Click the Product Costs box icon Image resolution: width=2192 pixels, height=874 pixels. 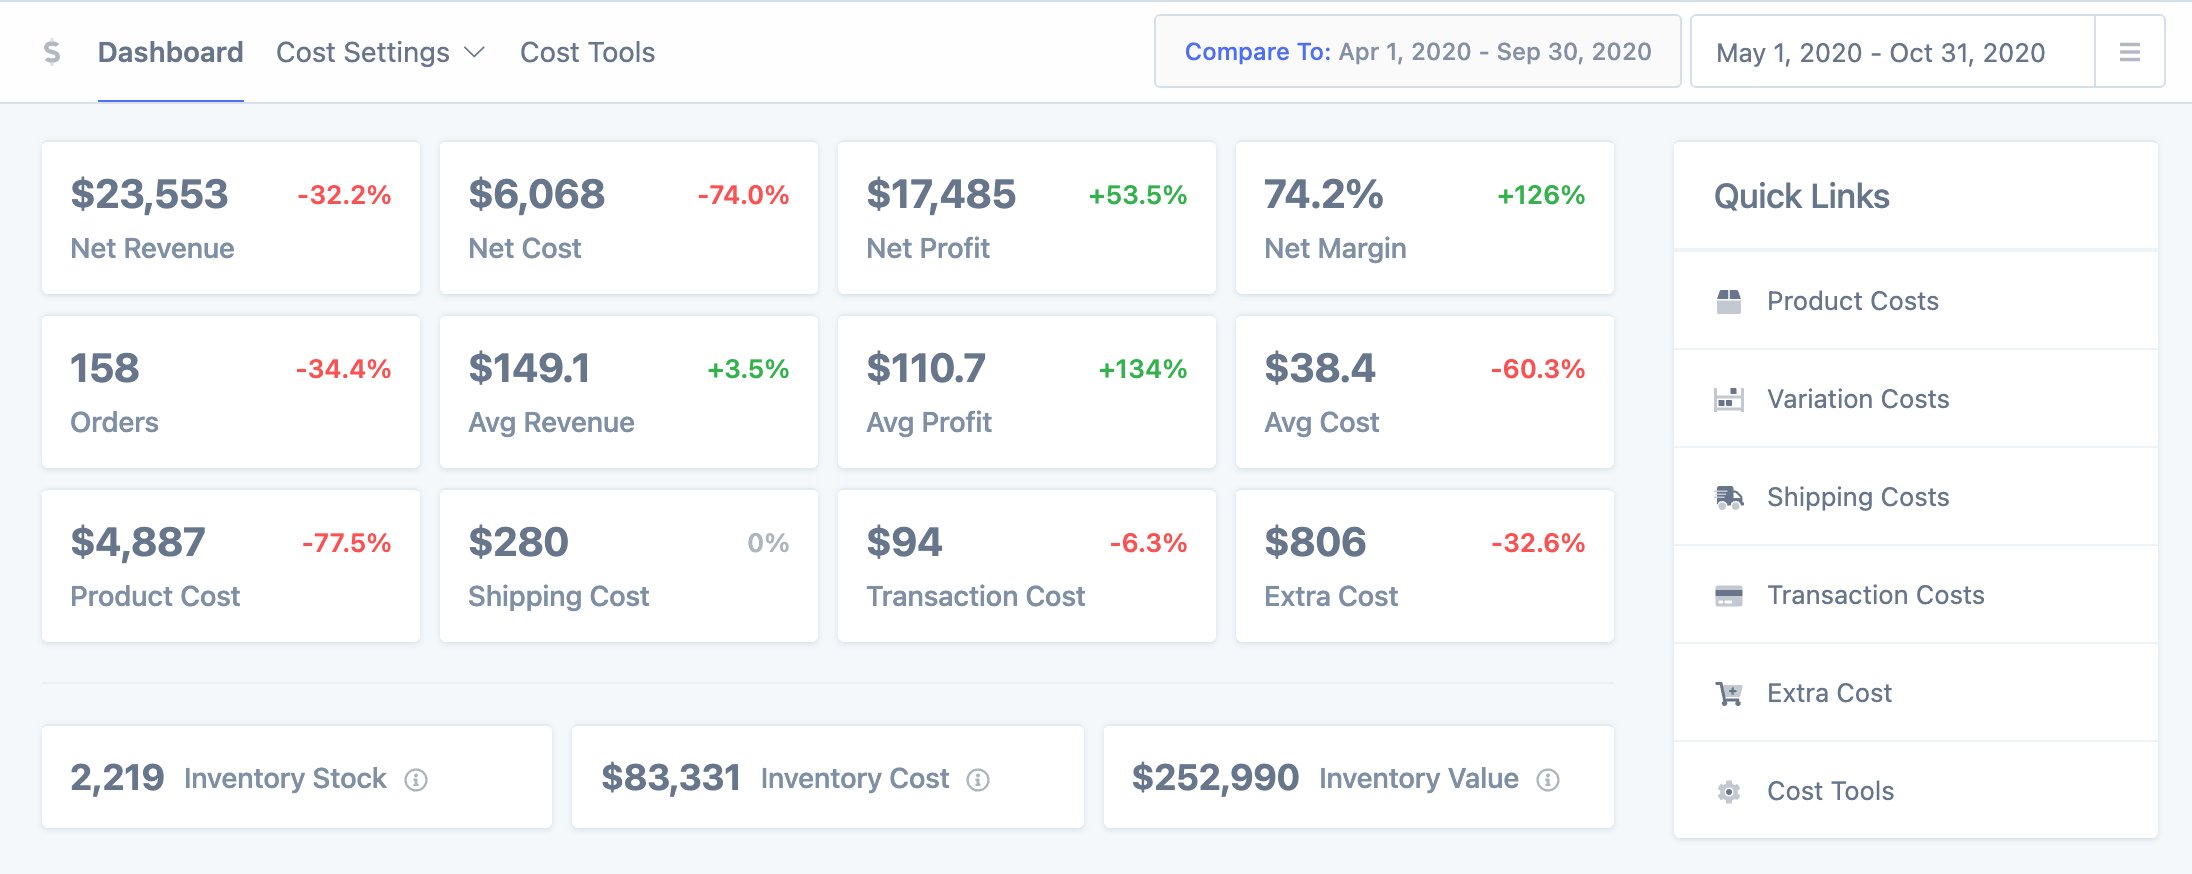[x=1728, y=301]
